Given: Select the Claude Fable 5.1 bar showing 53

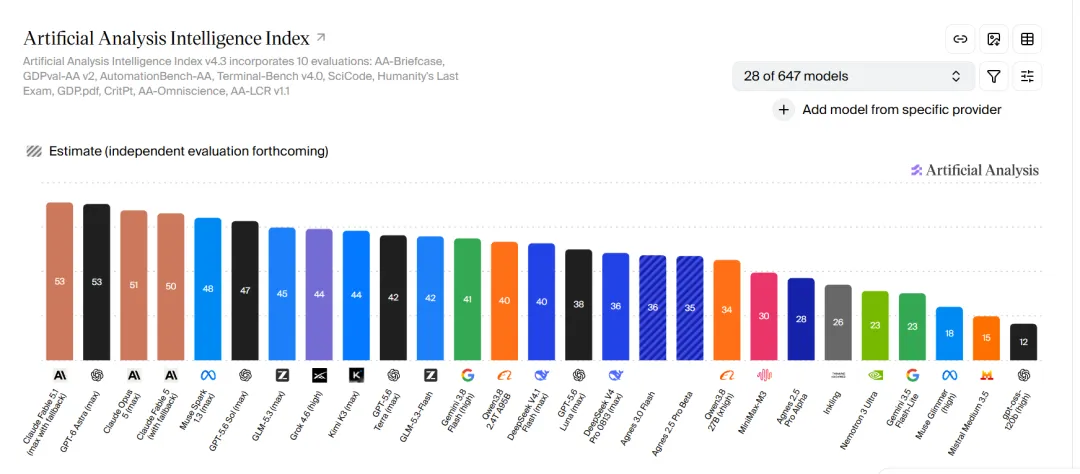Looking at the screenshot, I should (x=60, y=281).
